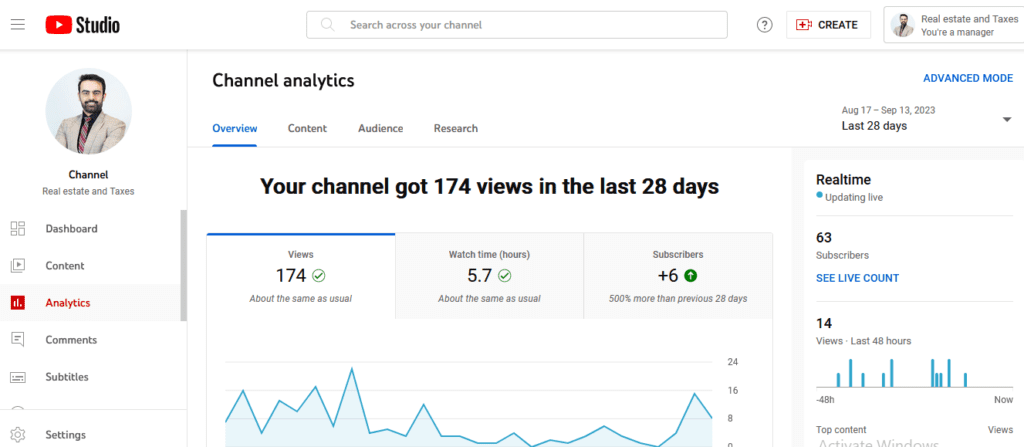Image resolution: width=1024 pixels, height=447 pixels.
Task: Open the Subtitles sidebar icon
Action: (x=18, y=377)
